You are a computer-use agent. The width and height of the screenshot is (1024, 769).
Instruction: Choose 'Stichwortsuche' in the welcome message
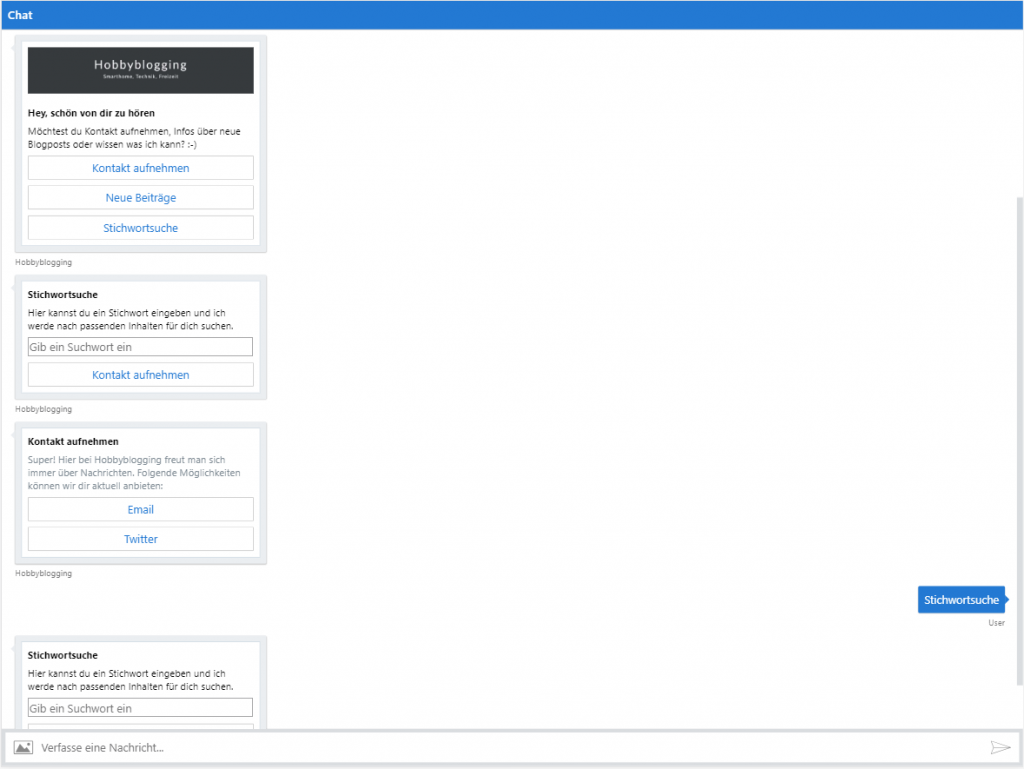coord(140,227)
